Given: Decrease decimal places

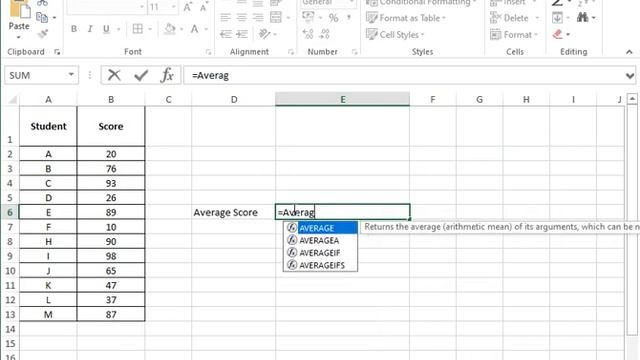Looking at the screenshot, I should point(324,34).
